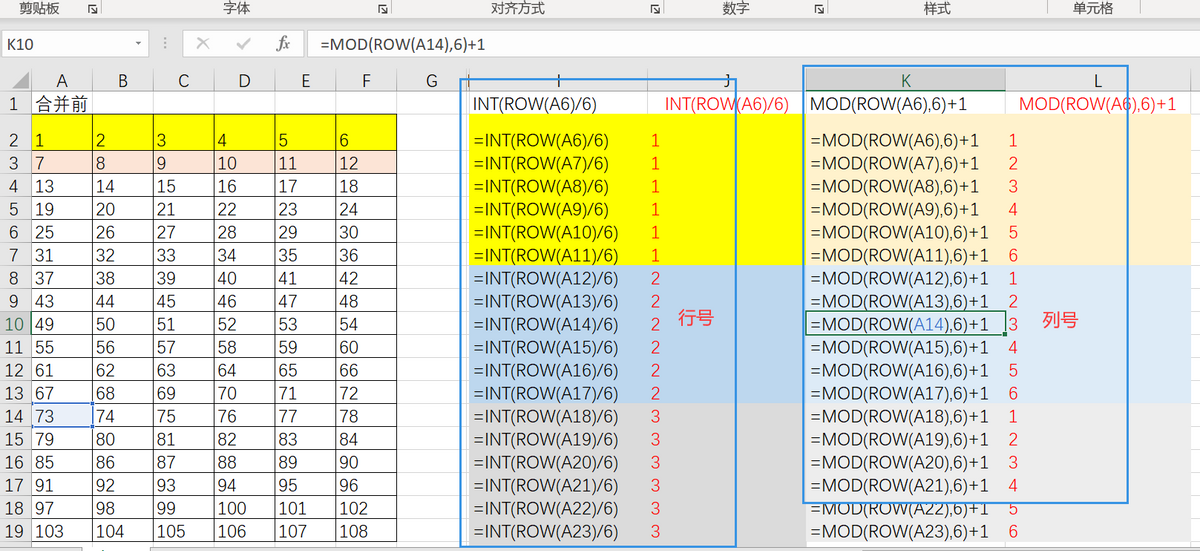This screenshot has width=1200, height=551.
Task: Select row 7 header
Action: tap(15, 255)
